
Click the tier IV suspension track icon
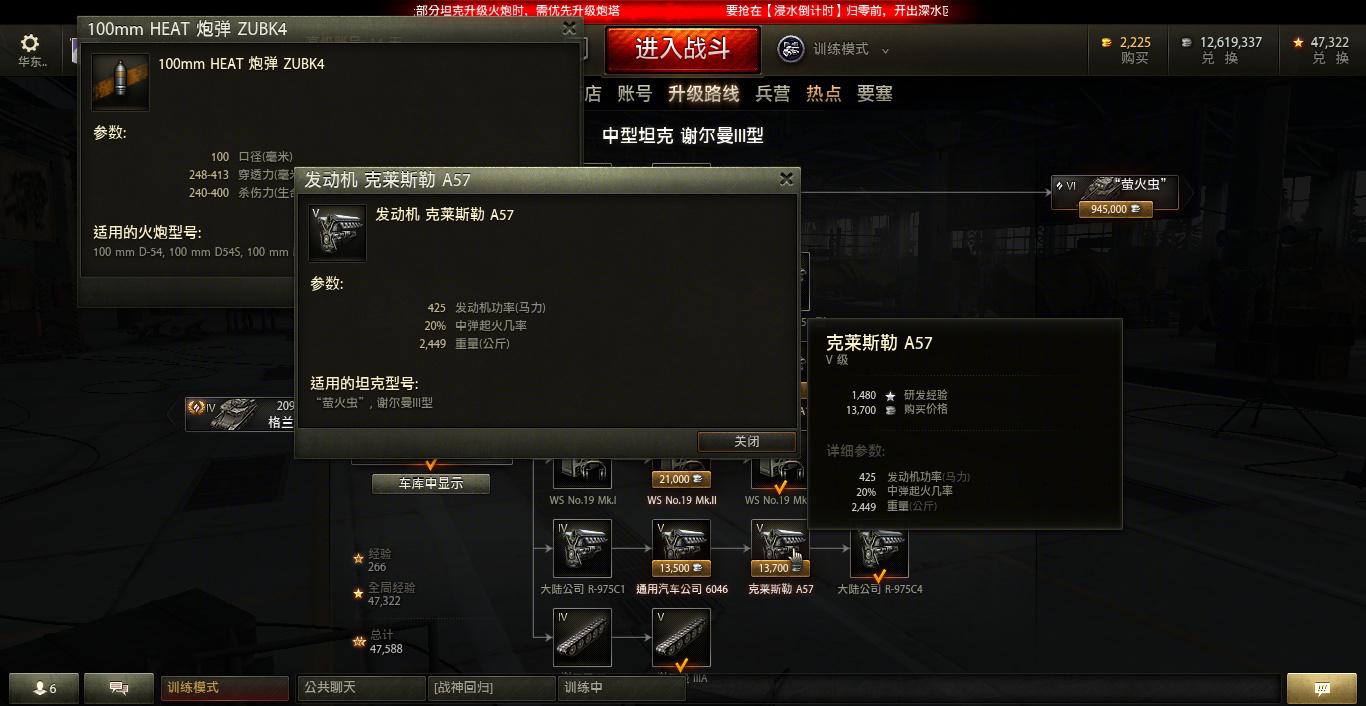(x=582, y=637)
